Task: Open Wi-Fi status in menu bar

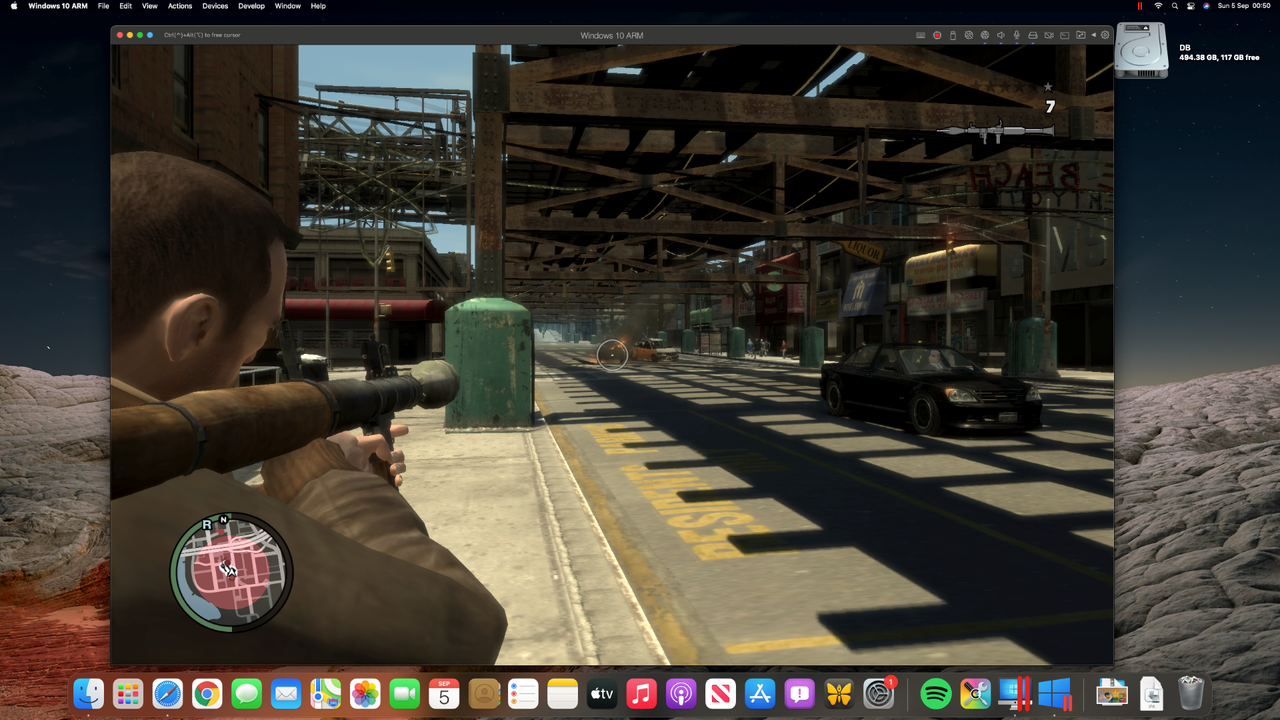Action: (x=1158, y=6)
